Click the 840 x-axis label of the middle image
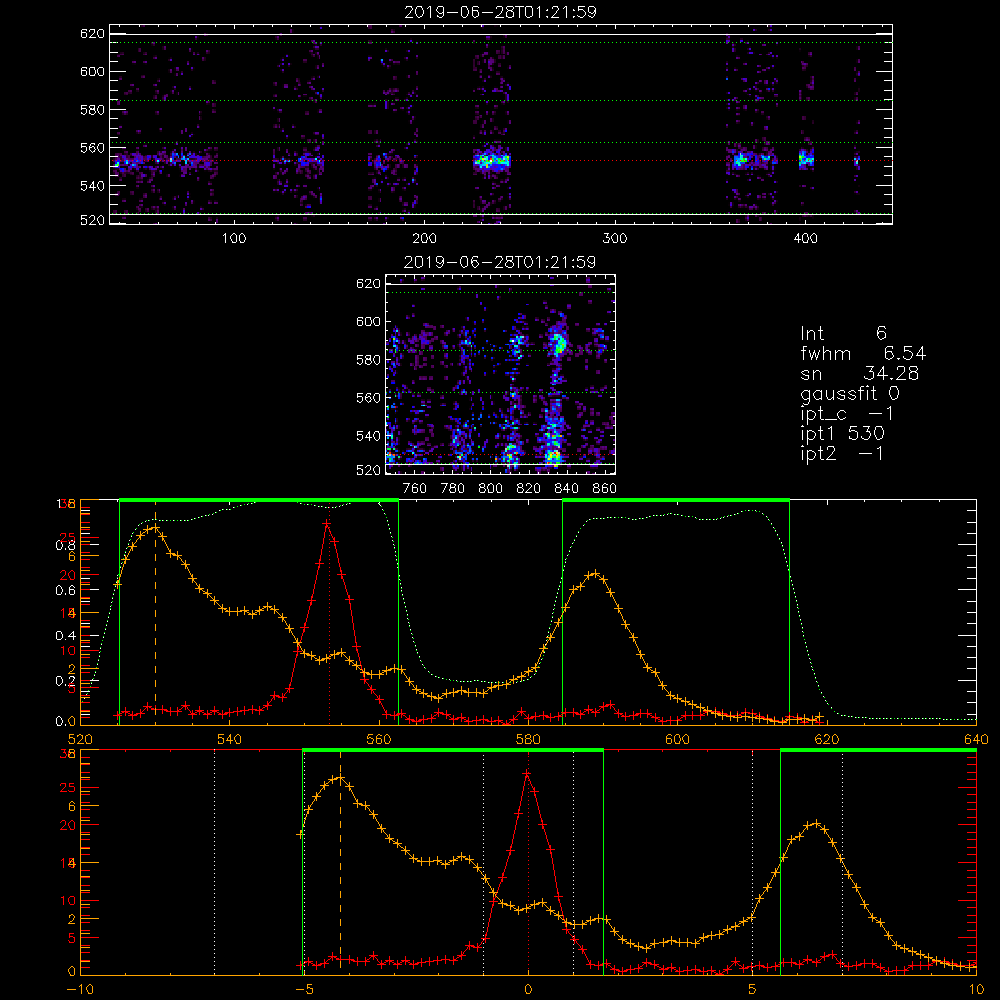 pyautogui.click(x=566, y=489)
